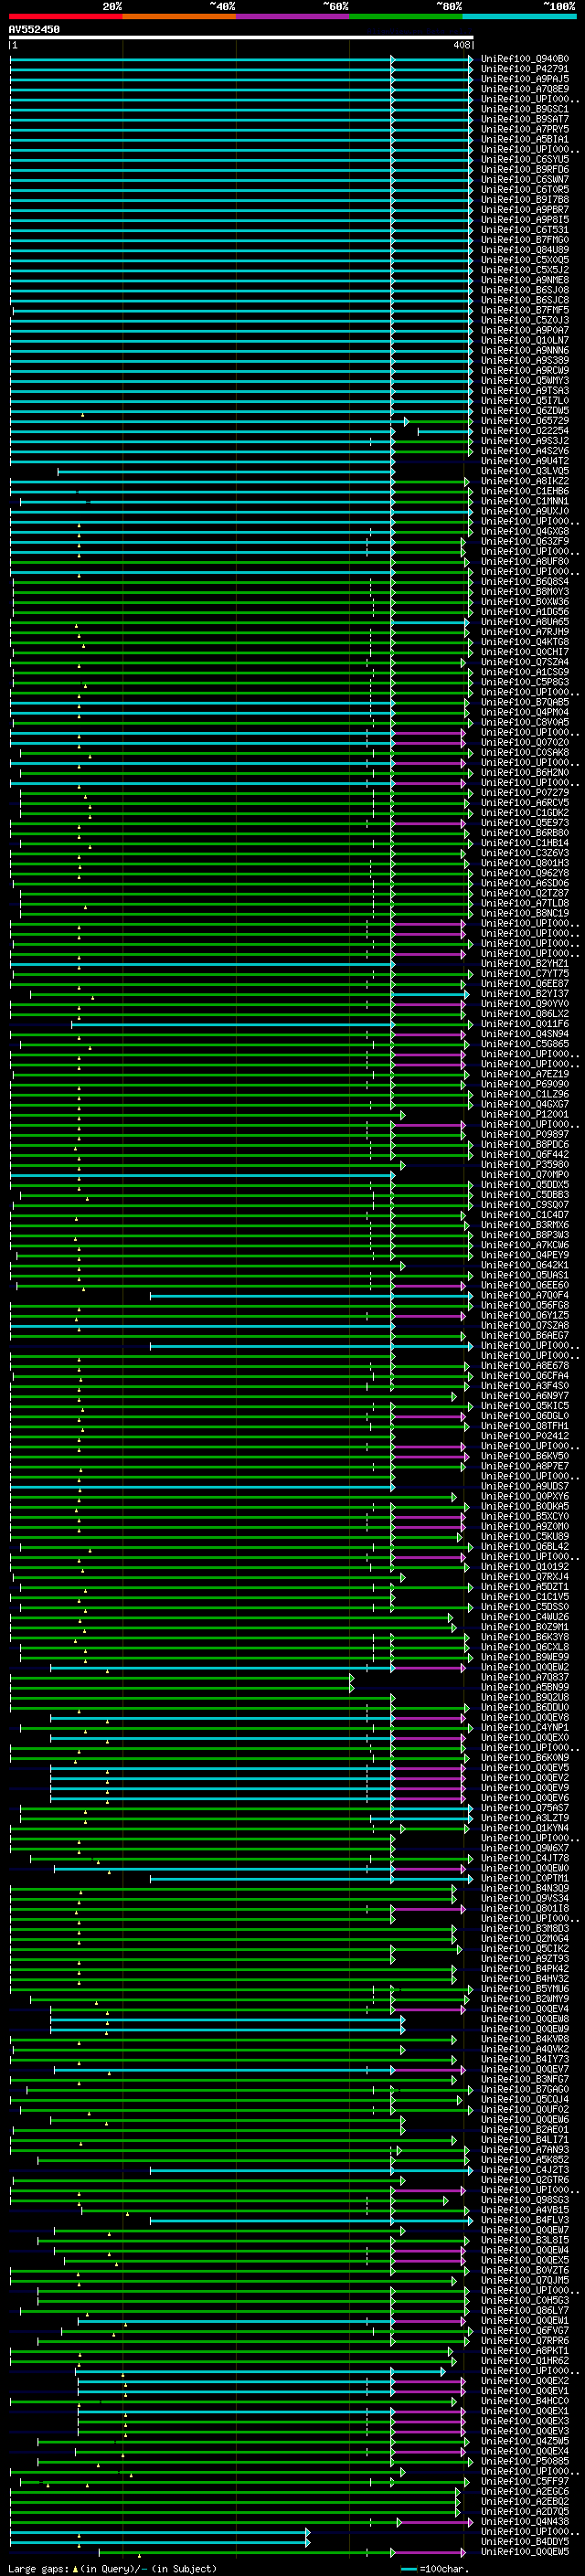
Task: Select the AV552450 query label
Action: pyautogui.click(x=34, y=30)
